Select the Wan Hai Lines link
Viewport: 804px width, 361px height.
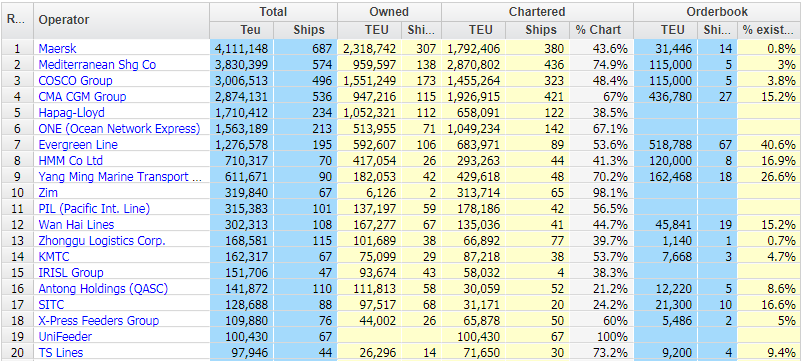pos(76,225)
